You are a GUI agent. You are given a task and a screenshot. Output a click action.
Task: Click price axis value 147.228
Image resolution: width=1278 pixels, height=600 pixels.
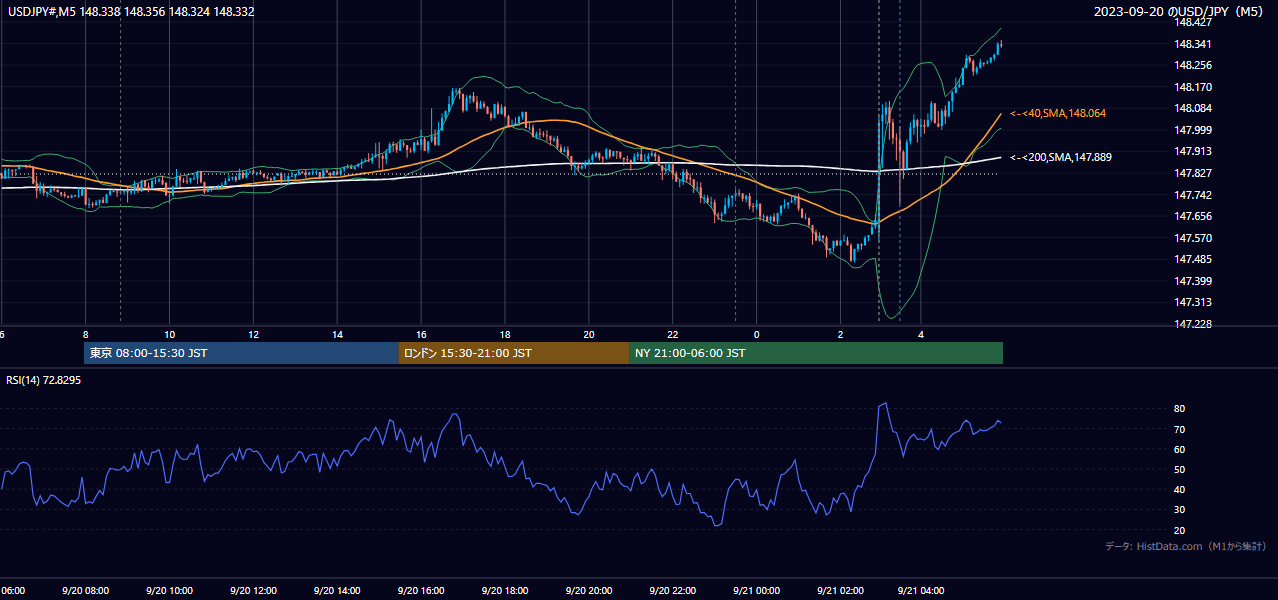1194,324
